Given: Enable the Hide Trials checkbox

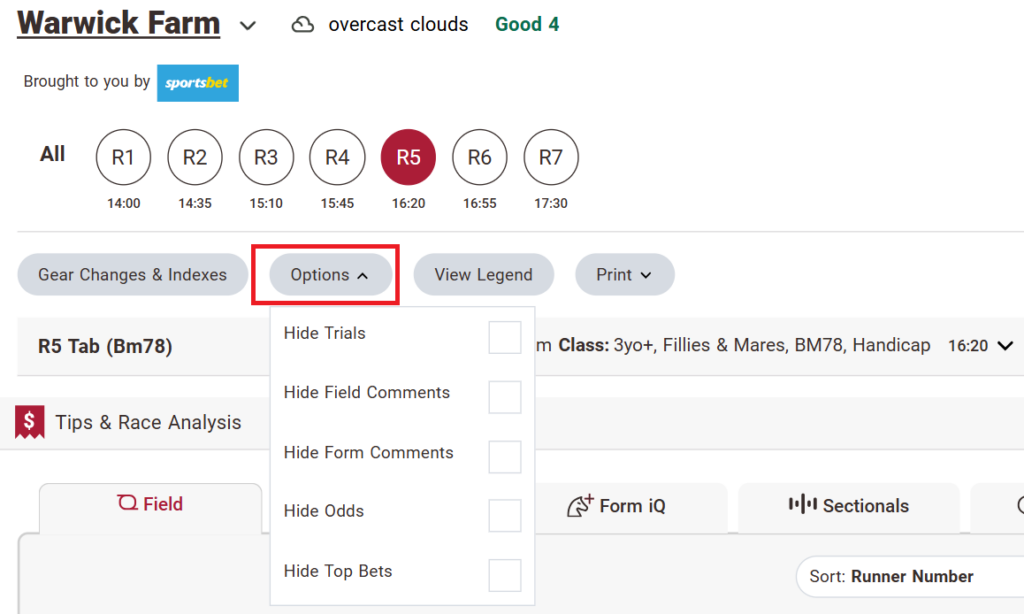Looking at the screenshot, I should click(x=505, y=337).
